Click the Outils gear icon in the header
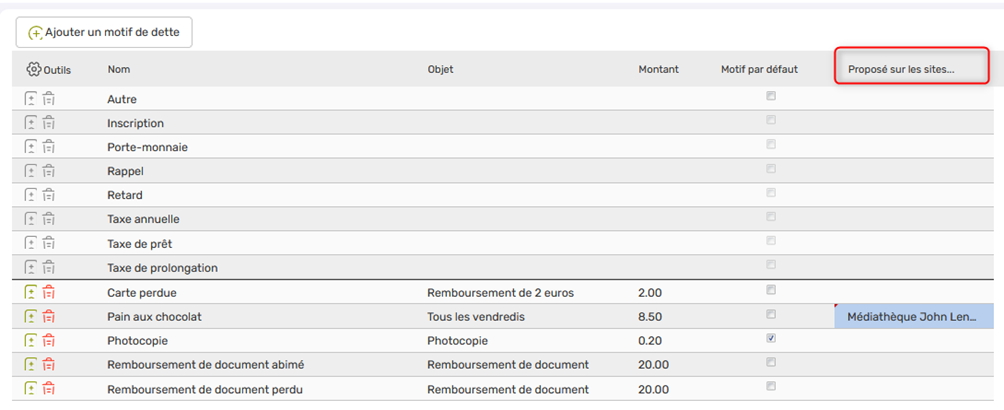The height and width of the screenshot is (410, 1004). 34,70
